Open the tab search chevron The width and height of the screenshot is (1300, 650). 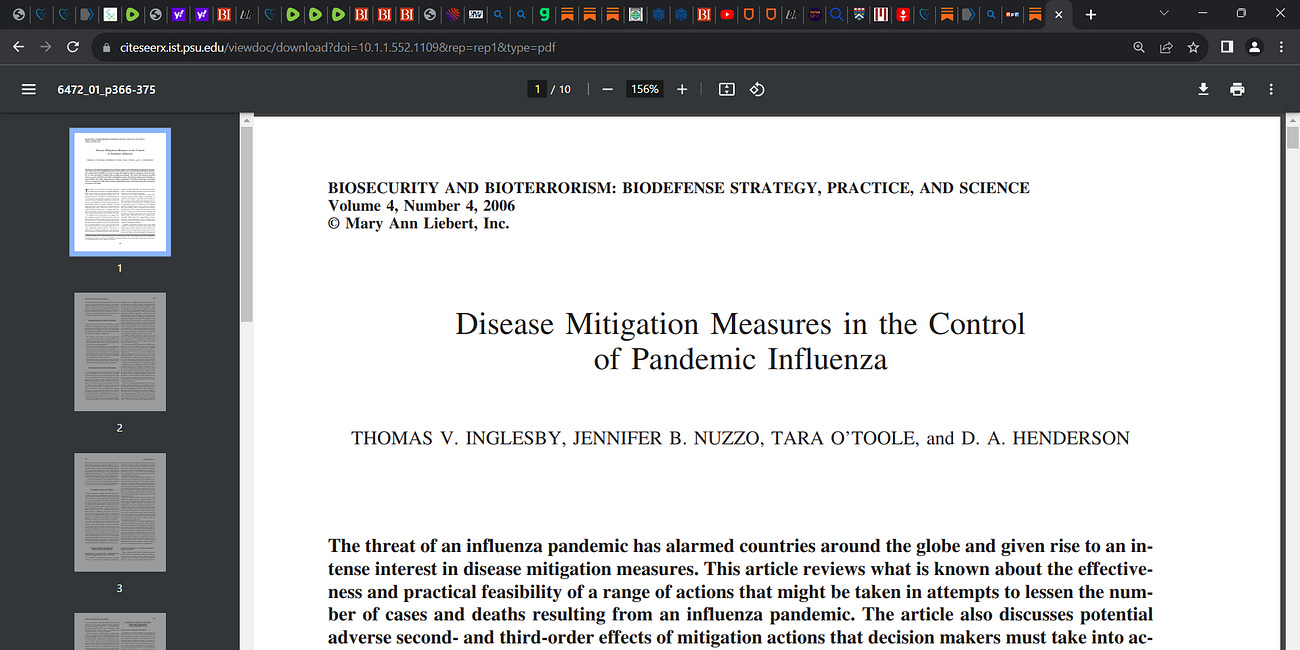[x=1163, y=14]
